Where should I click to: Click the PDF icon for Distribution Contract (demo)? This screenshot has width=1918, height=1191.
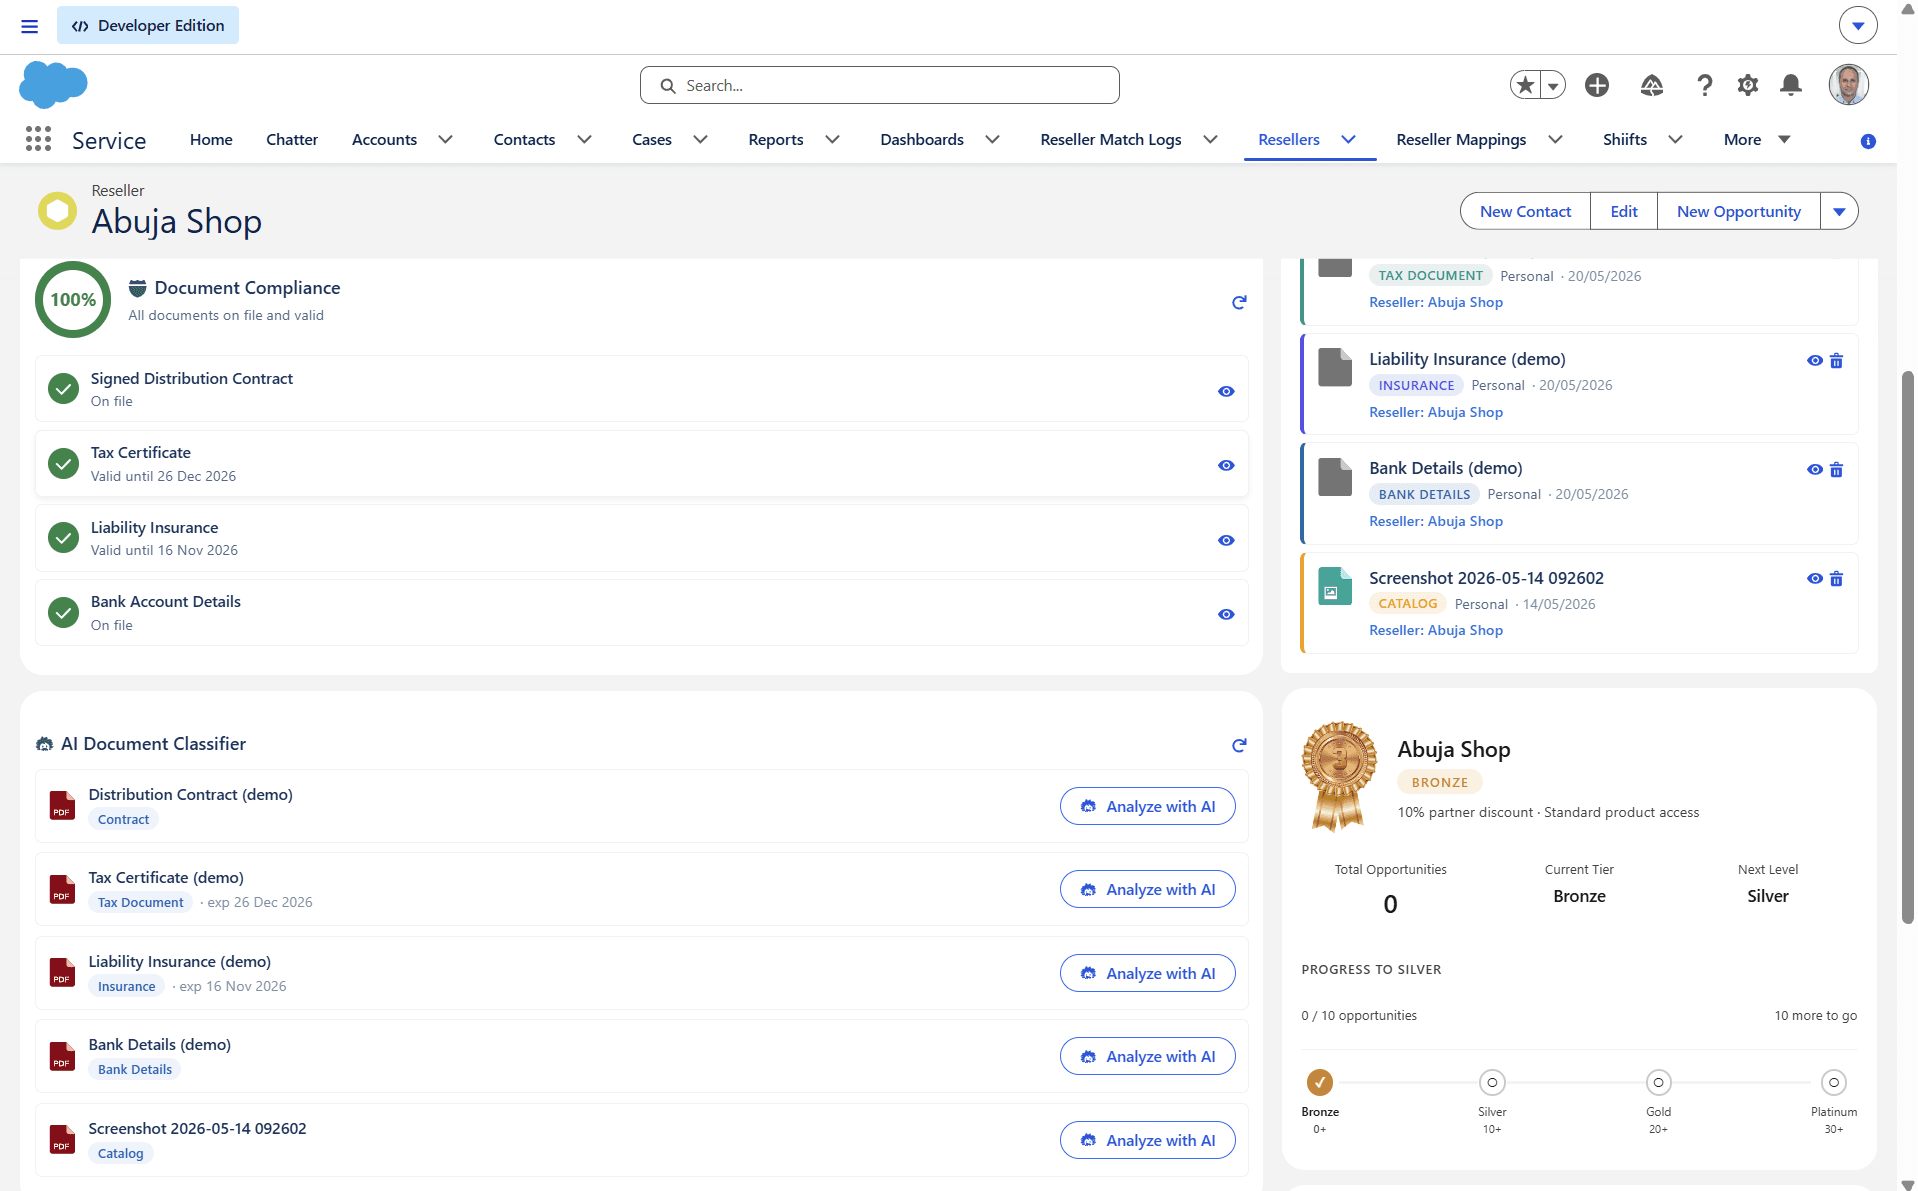62,806
